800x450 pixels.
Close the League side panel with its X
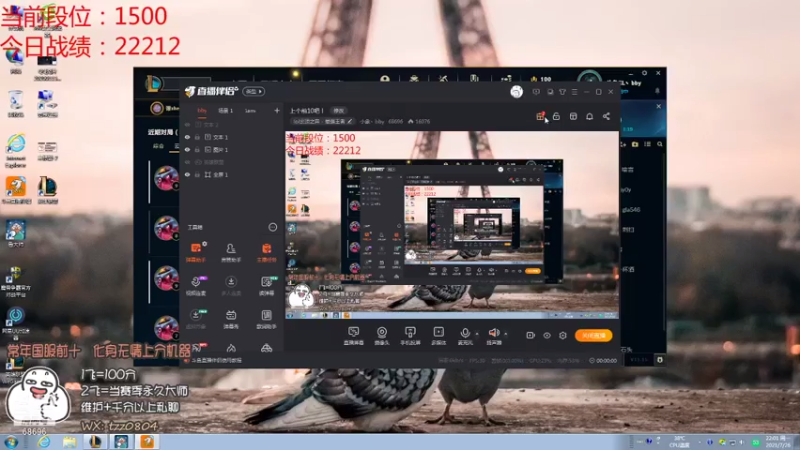[659, 106]
